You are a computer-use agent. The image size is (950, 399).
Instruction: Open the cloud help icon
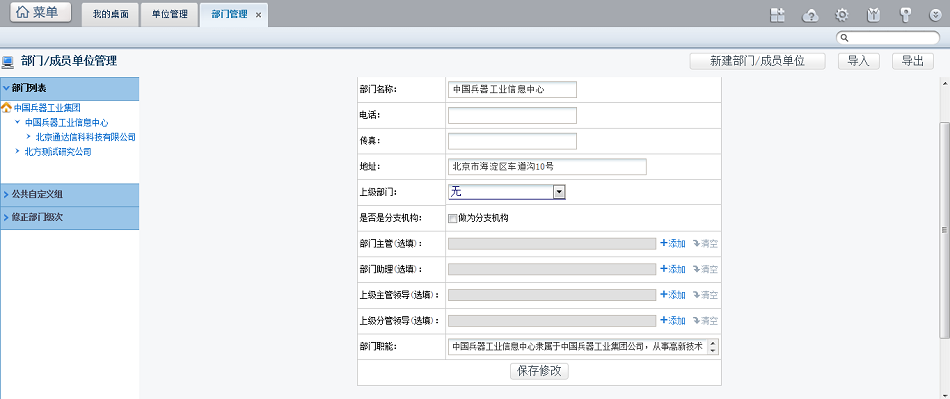(810, 15)
